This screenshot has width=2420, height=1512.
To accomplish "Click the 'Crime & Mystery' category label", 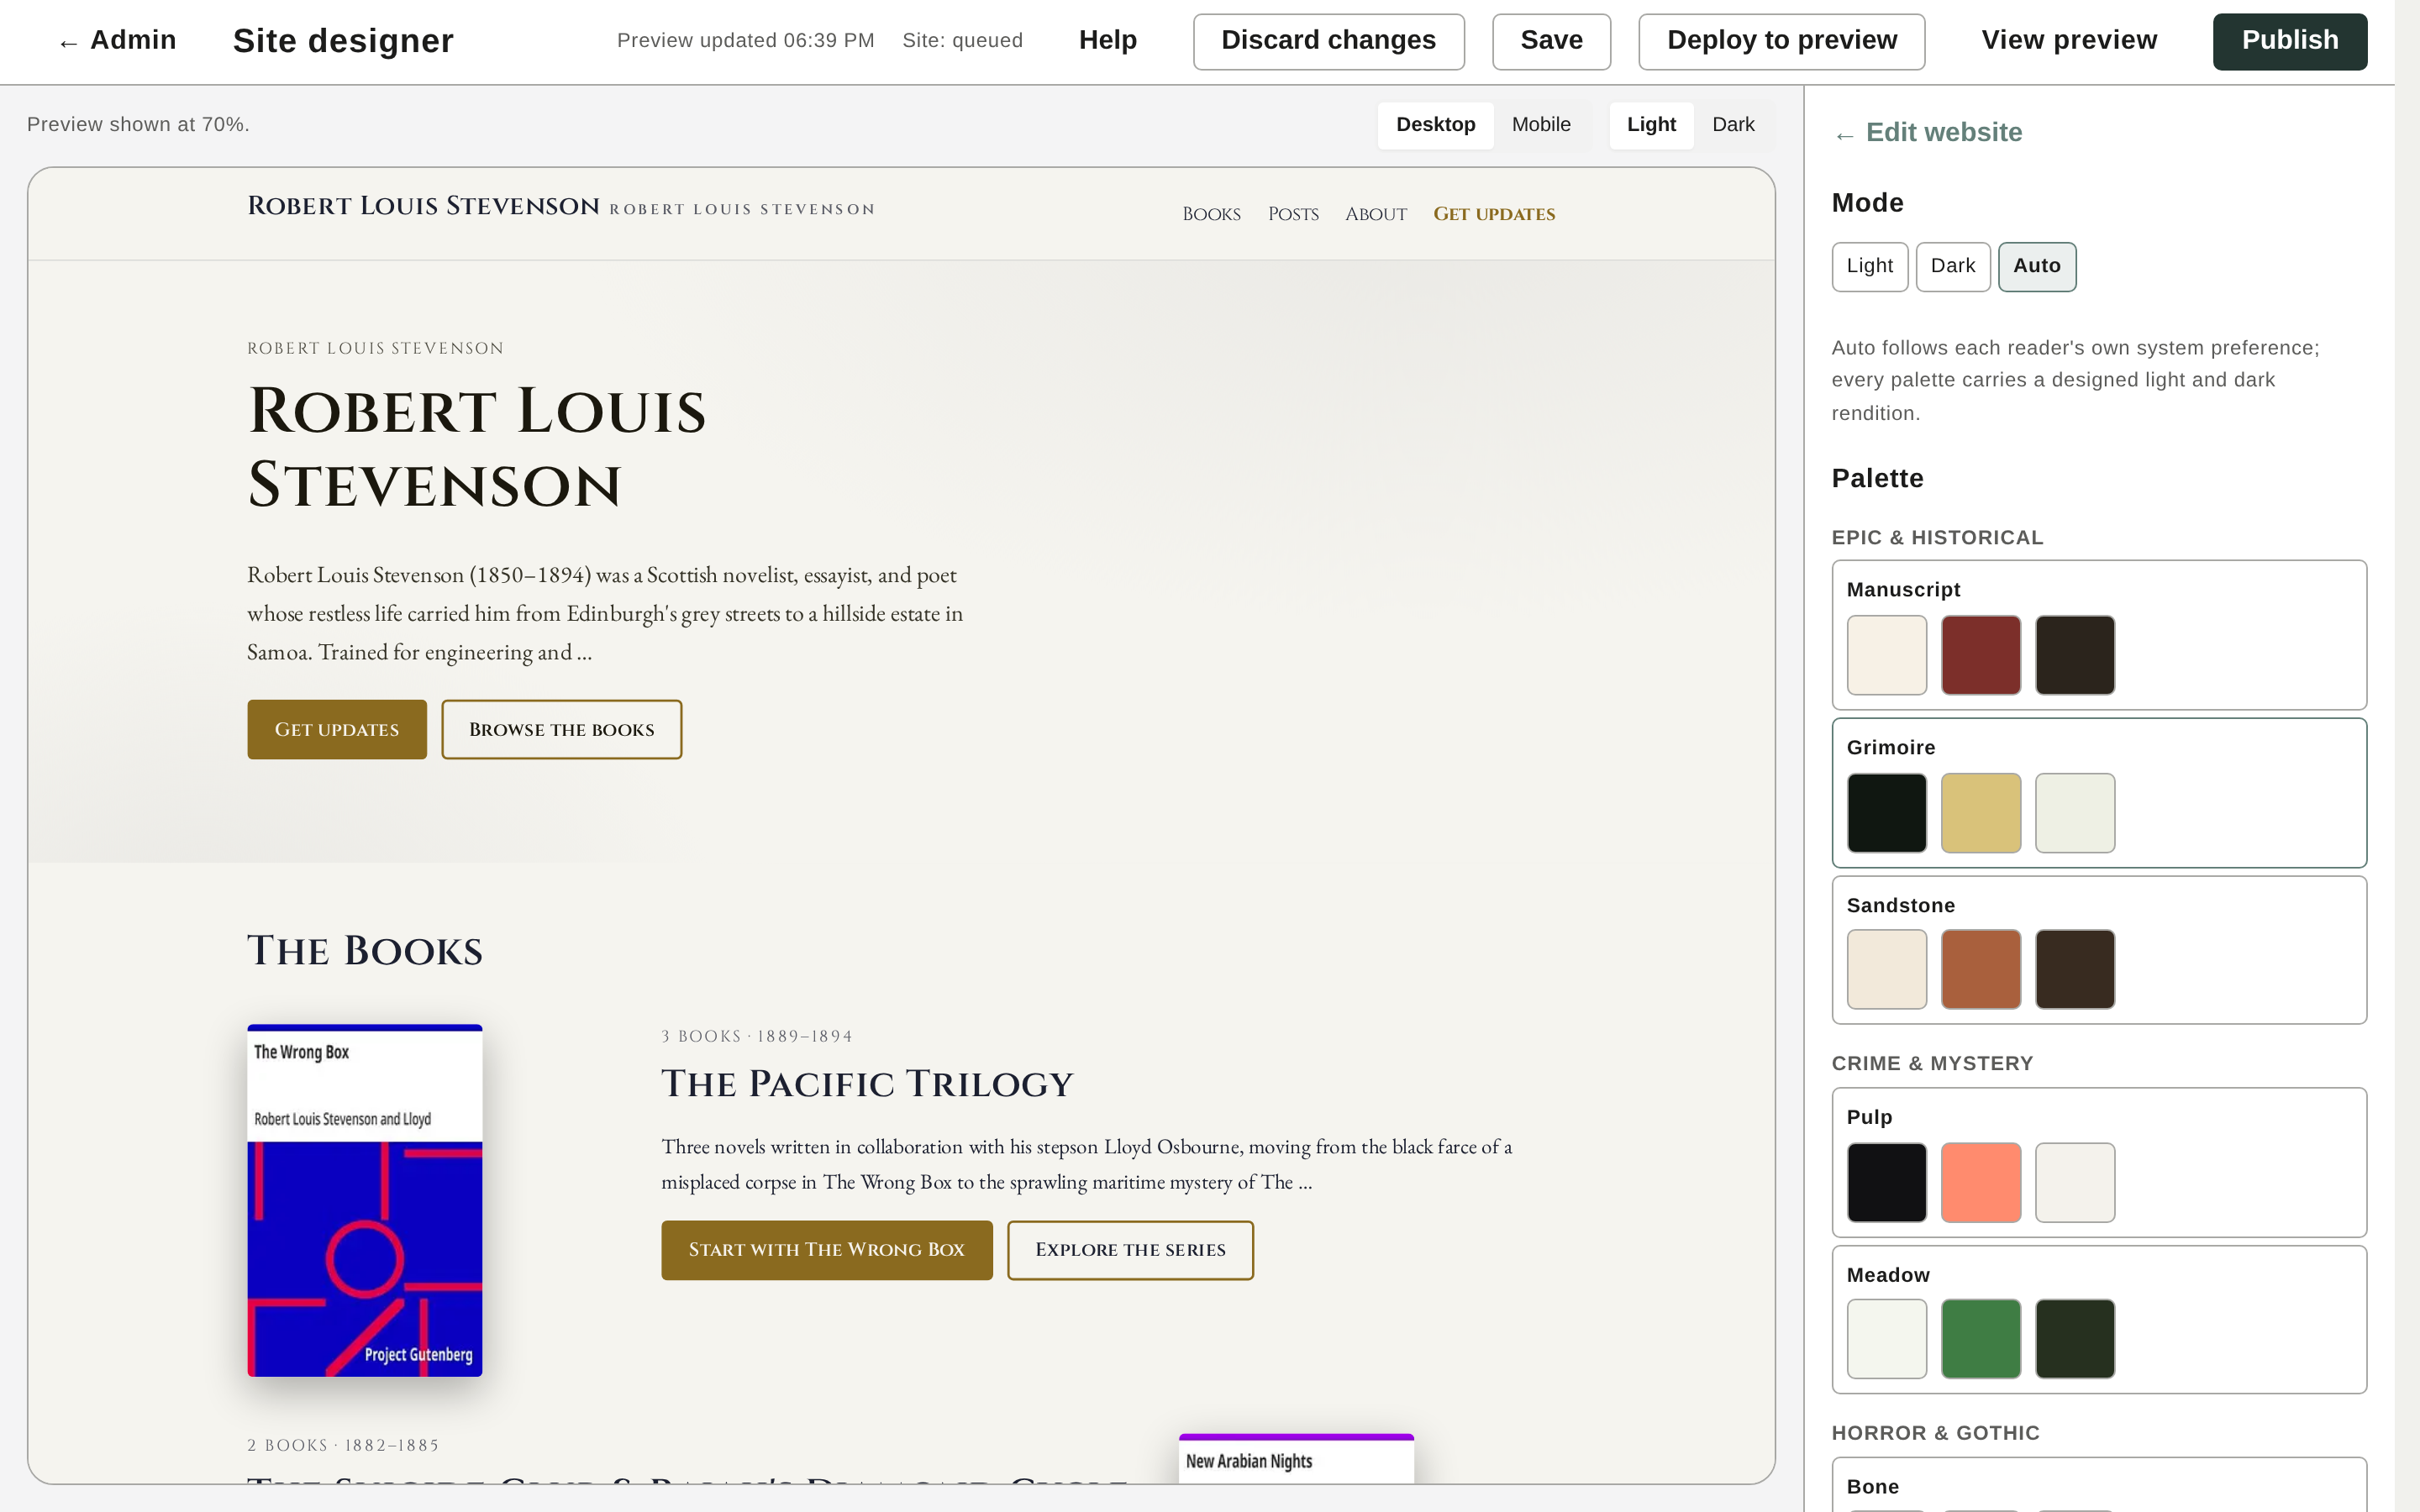I will [x=1932, y=1064].
